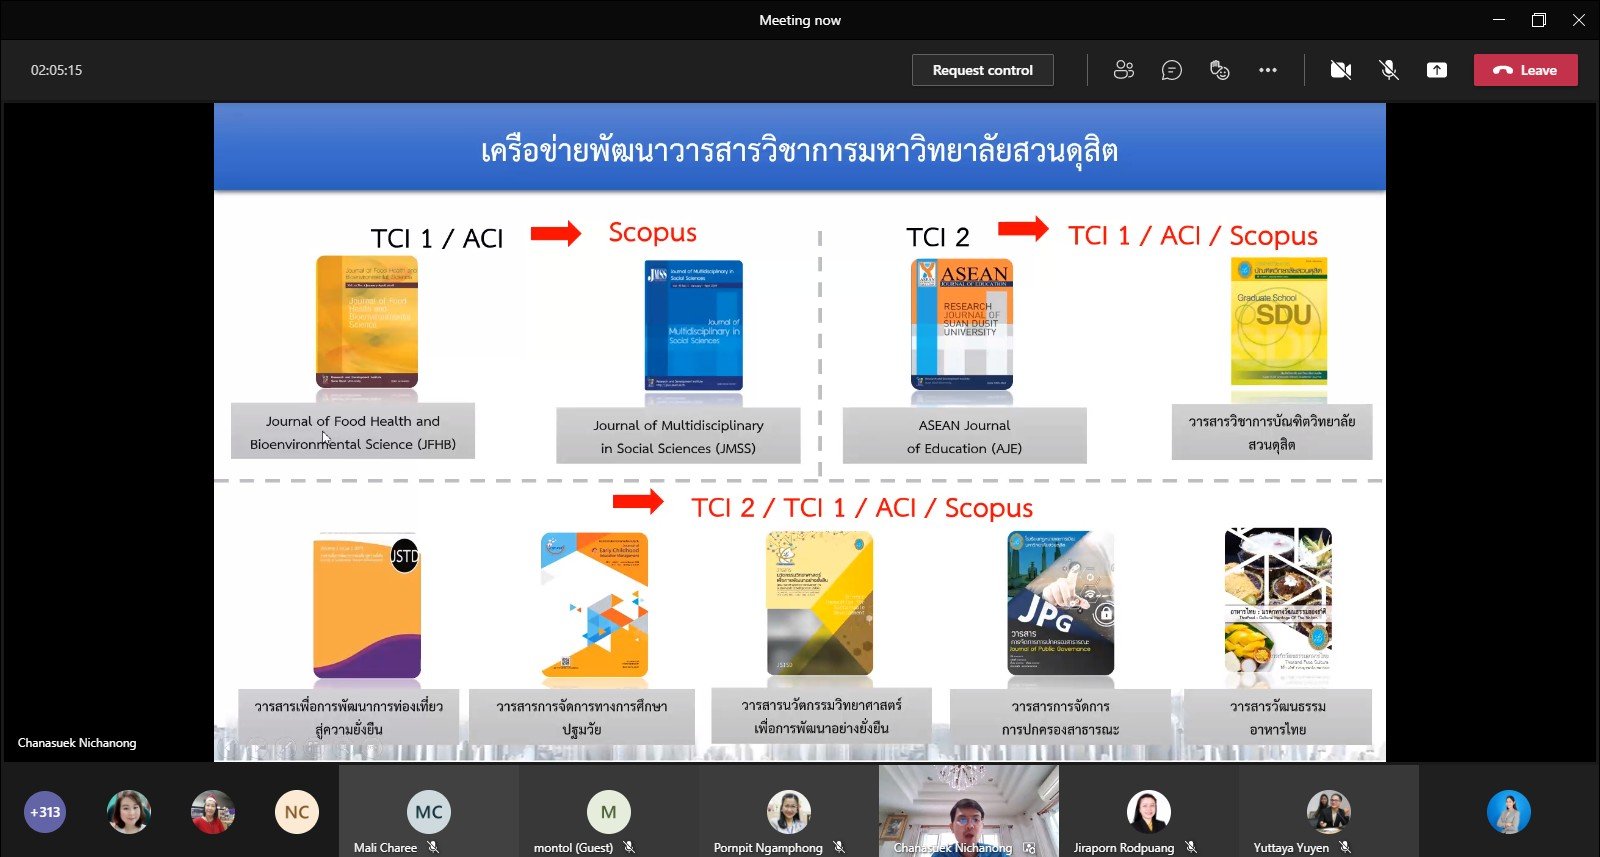1600x857 pixels.
Task: Open the reactions and raise hand menu
Action: coord(1219,70)
